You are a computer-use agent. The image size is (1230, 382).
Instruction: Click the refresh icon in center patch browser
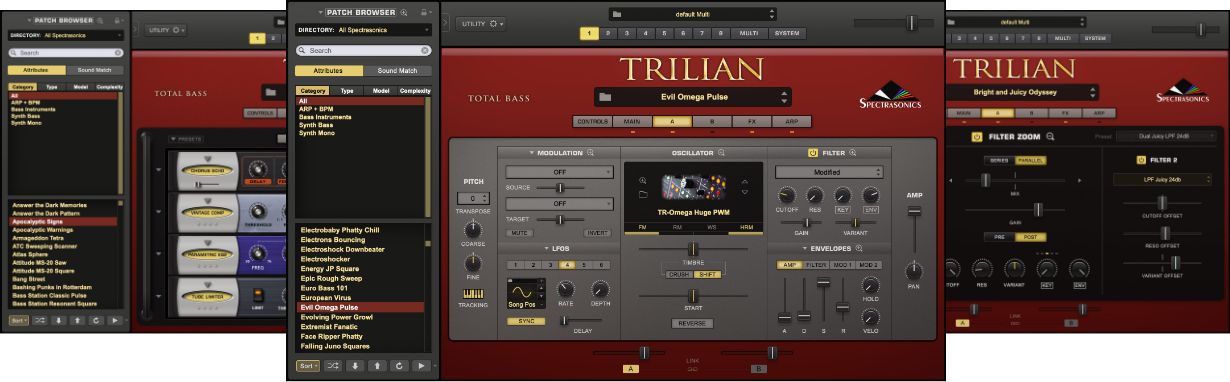pos(399,366)
